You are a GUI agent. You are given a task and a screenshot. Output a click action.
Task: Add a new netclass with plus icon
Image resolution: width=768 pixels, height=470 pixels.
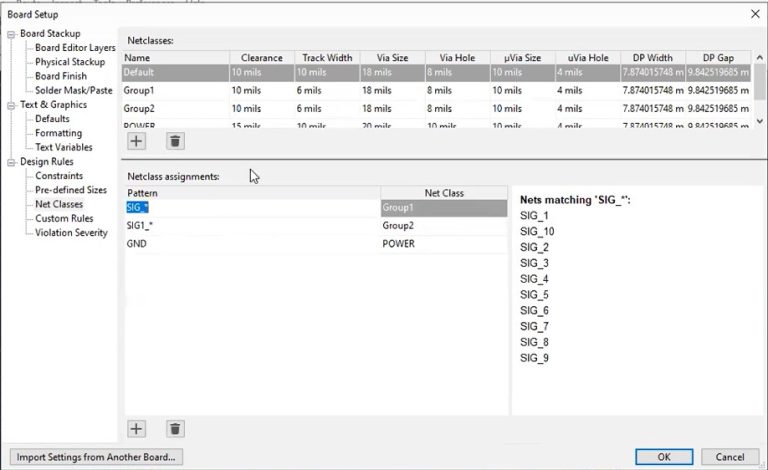tap(137, 142)
